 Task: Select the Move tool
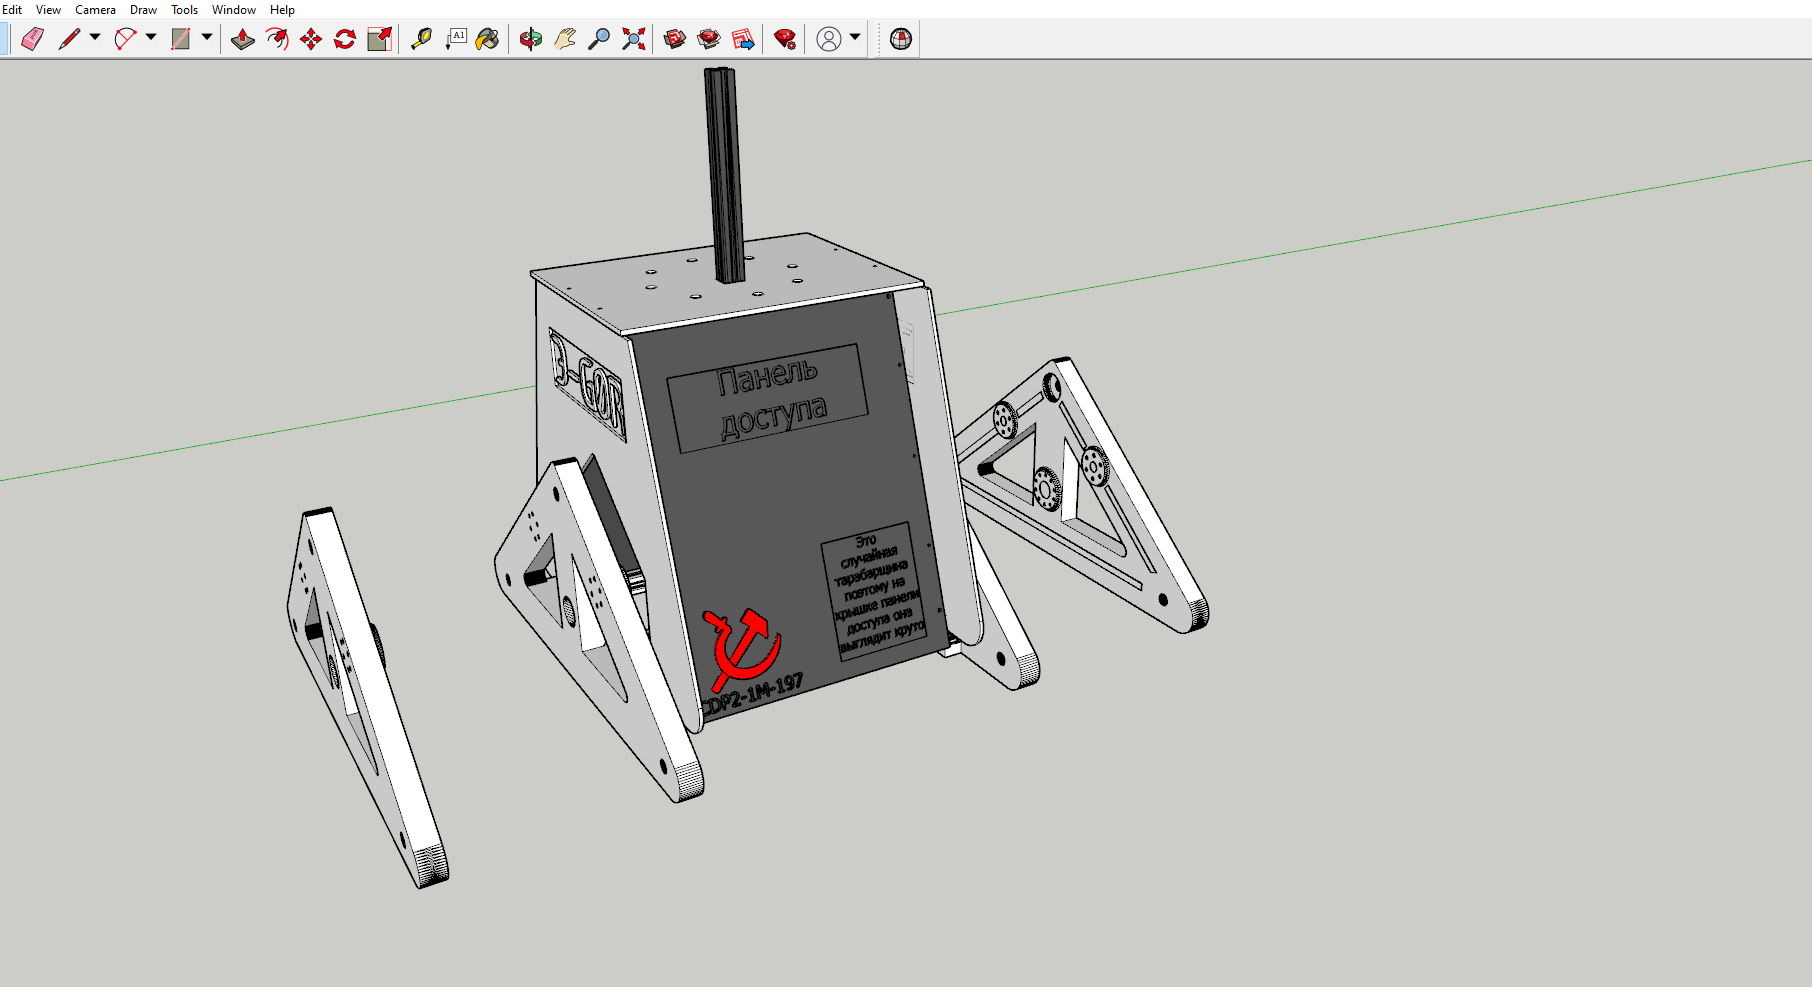[x=311, y=39]
